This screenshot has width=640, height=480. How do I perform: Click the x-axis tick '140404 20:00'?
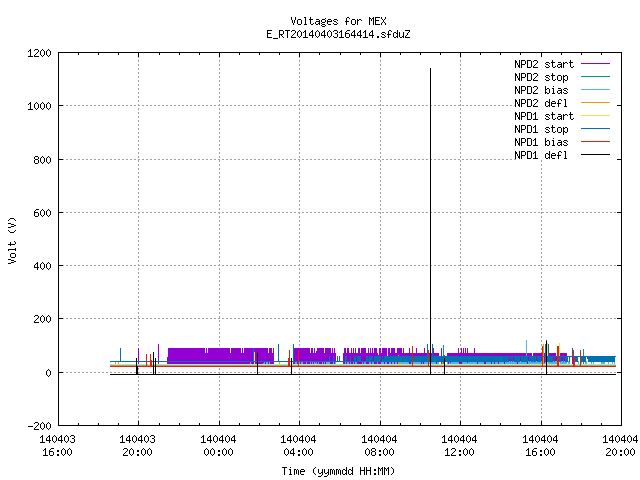pyautogui.click(x=620, y=446)
